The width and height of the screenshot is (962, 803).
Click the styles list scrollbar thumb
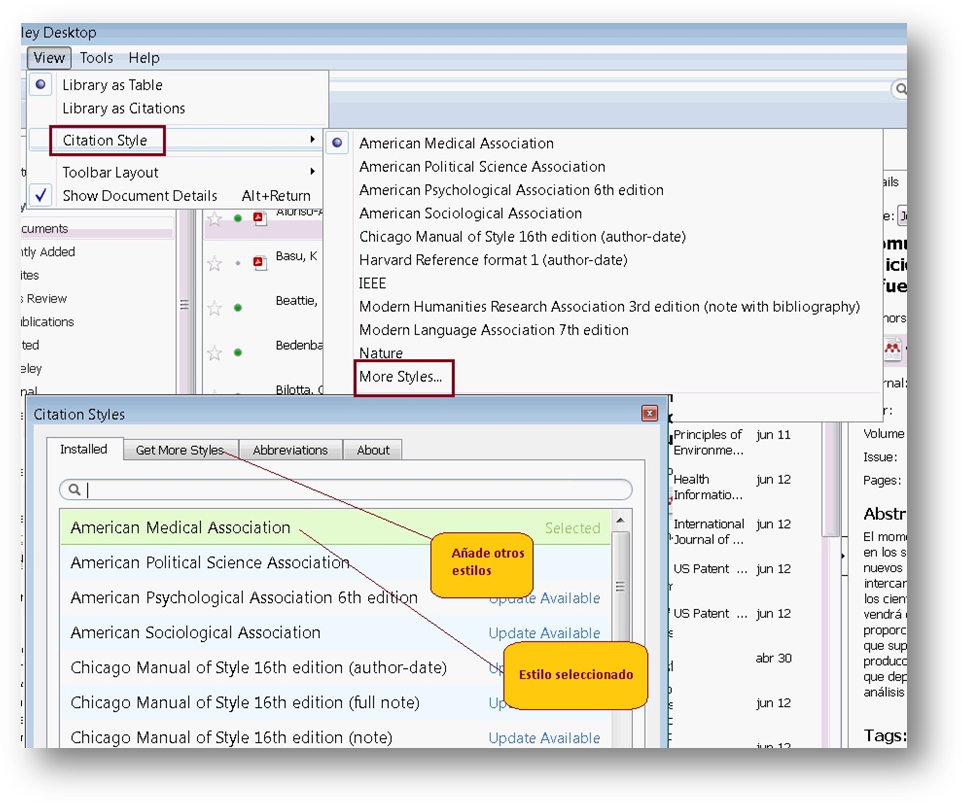[620, 586]
